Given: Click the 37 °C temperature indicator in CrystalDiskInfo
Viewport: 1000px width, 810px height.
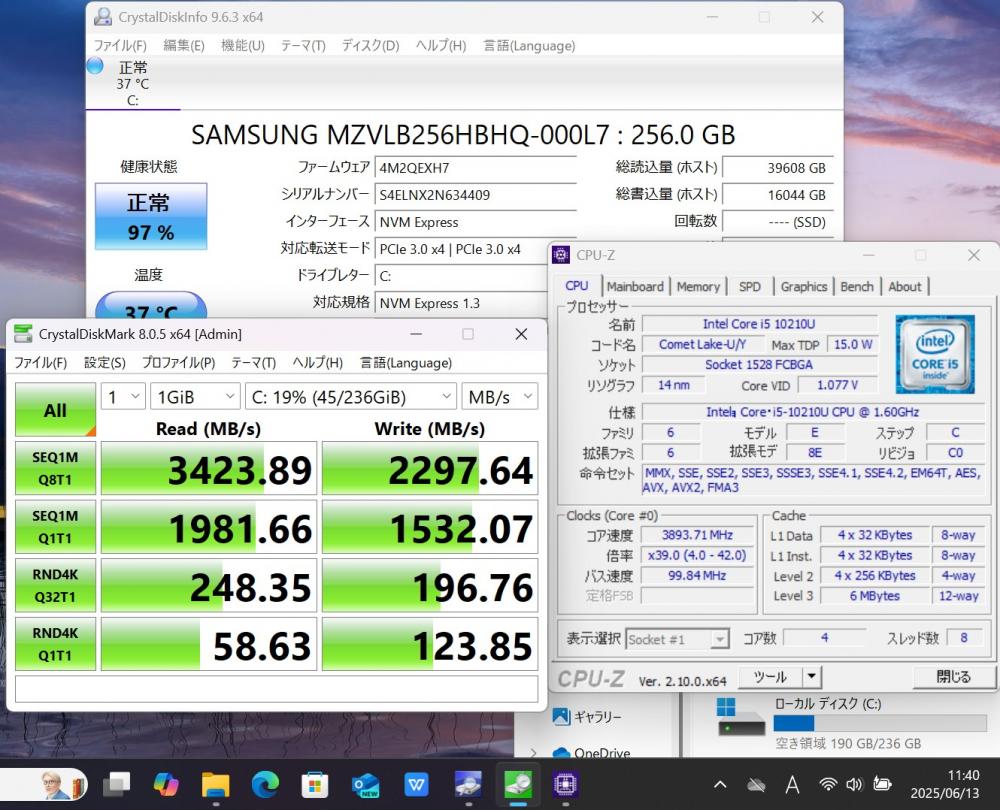Looking at the screenshot, I should click(x=151, y=305).
